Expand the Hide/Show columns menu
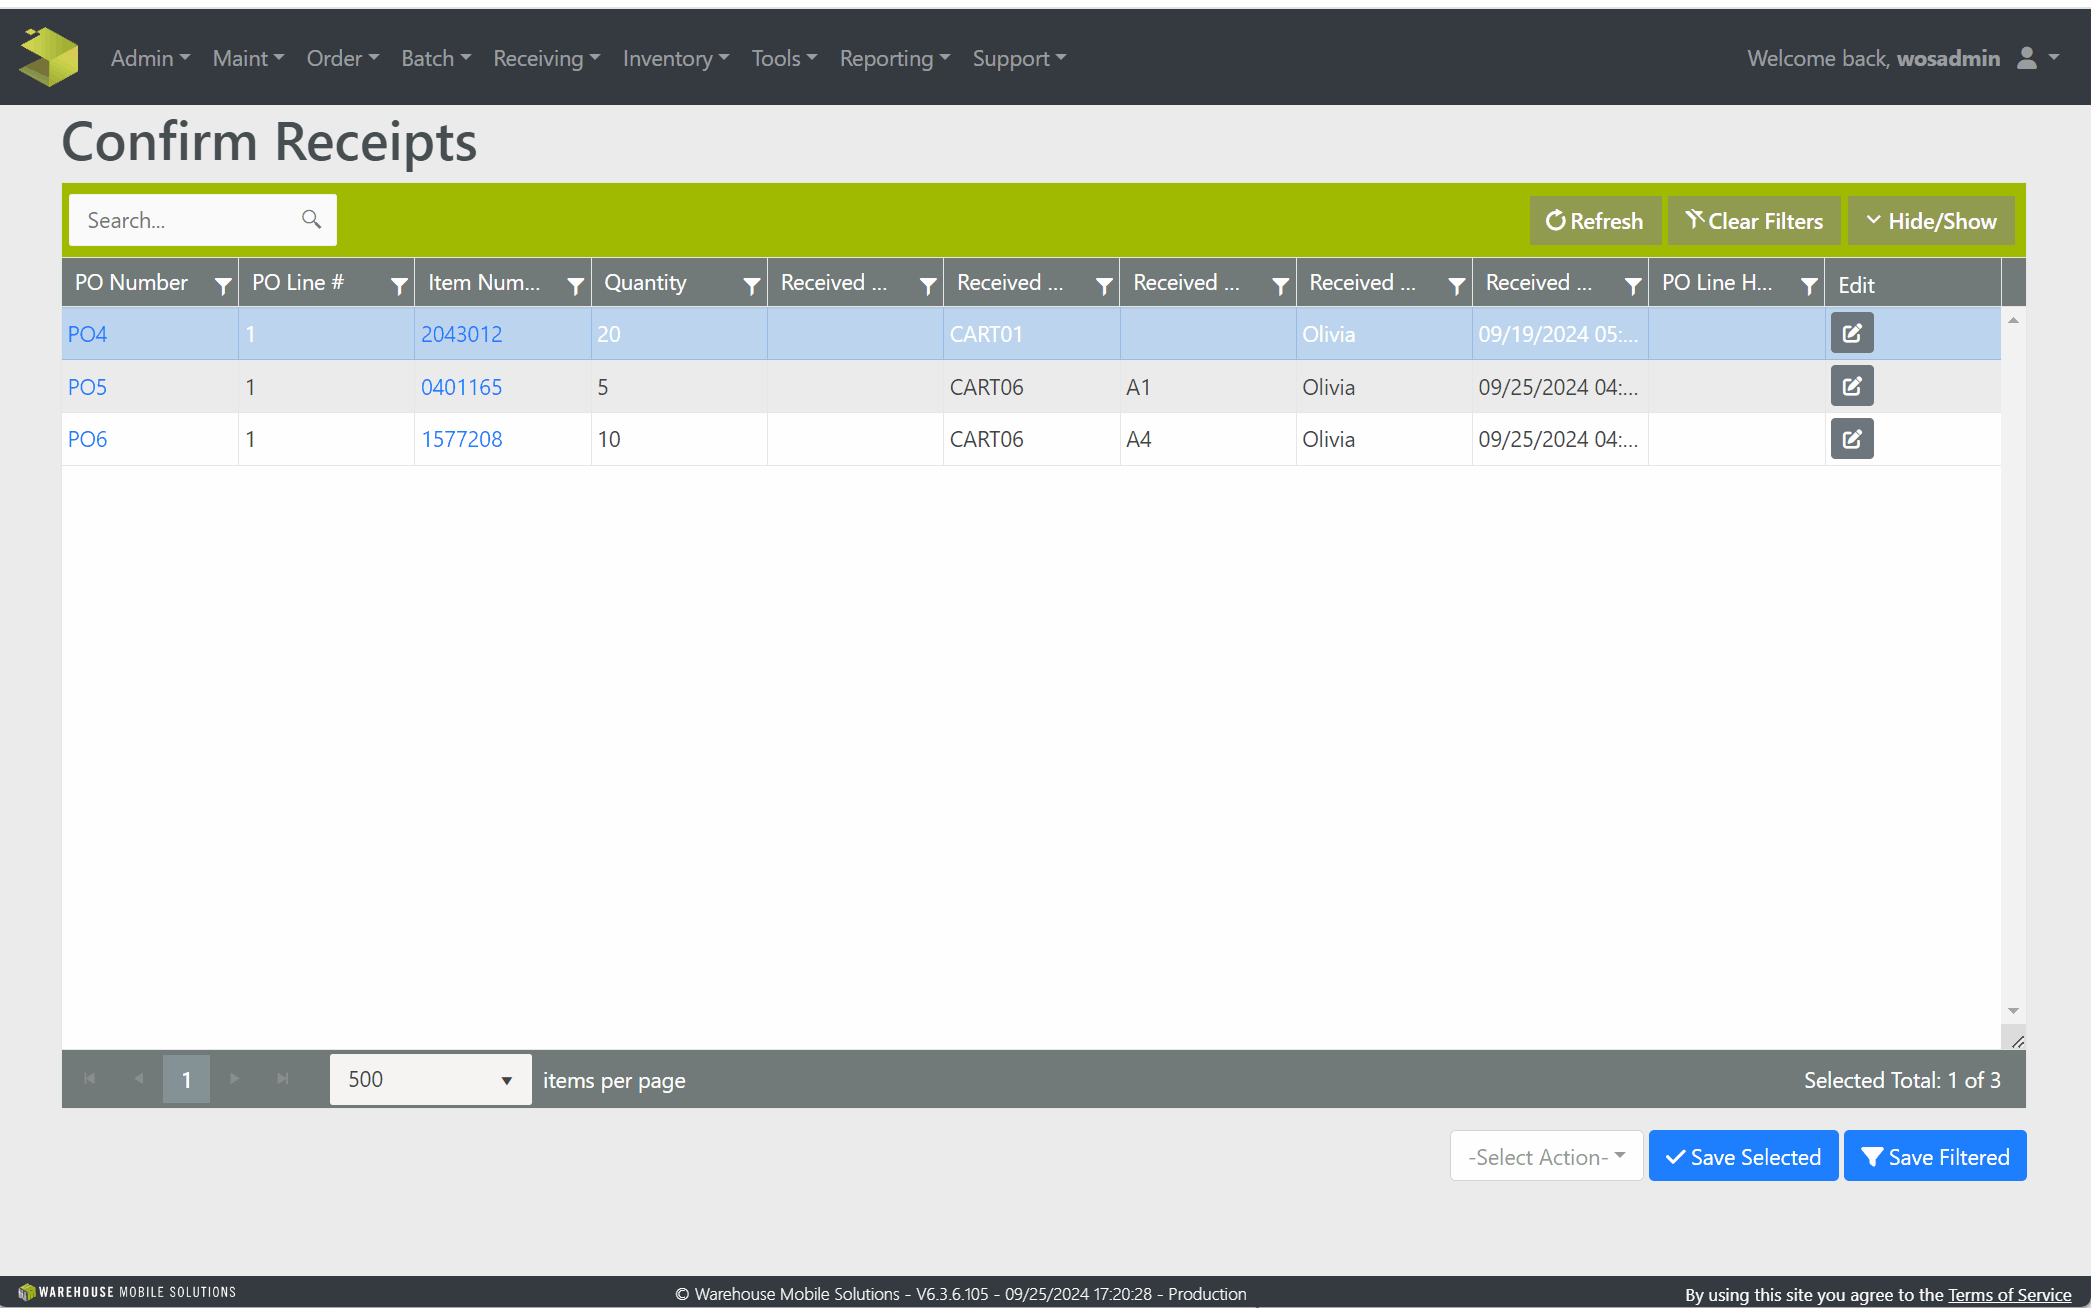The height and width of the screenshot is (1308, 2091). pos(1930,221)
